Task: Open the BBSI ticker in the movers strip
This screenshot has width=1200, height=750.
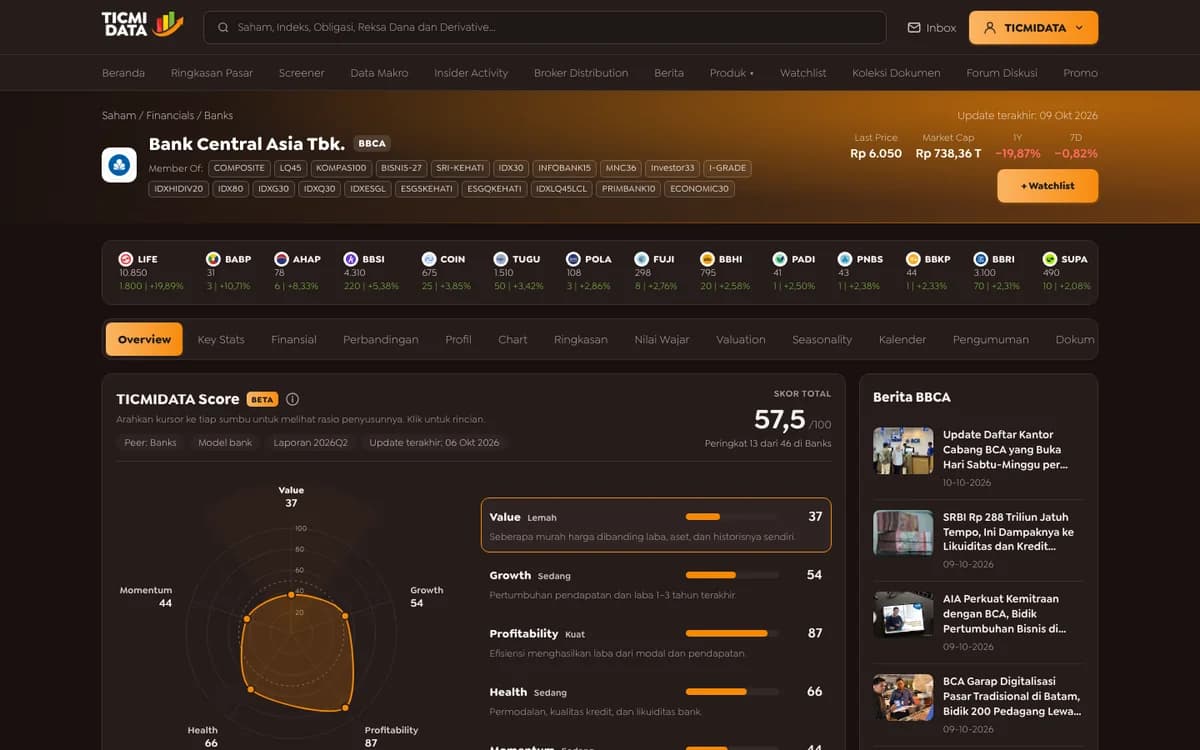Action: [x=371, y=272]
